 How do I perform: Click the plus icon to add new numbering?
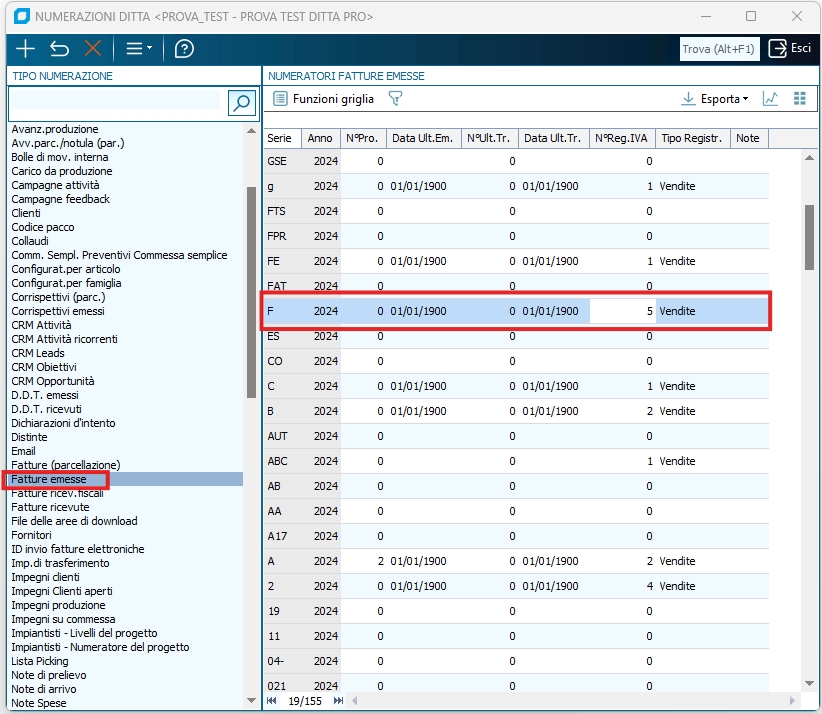(x=26, y=49)
